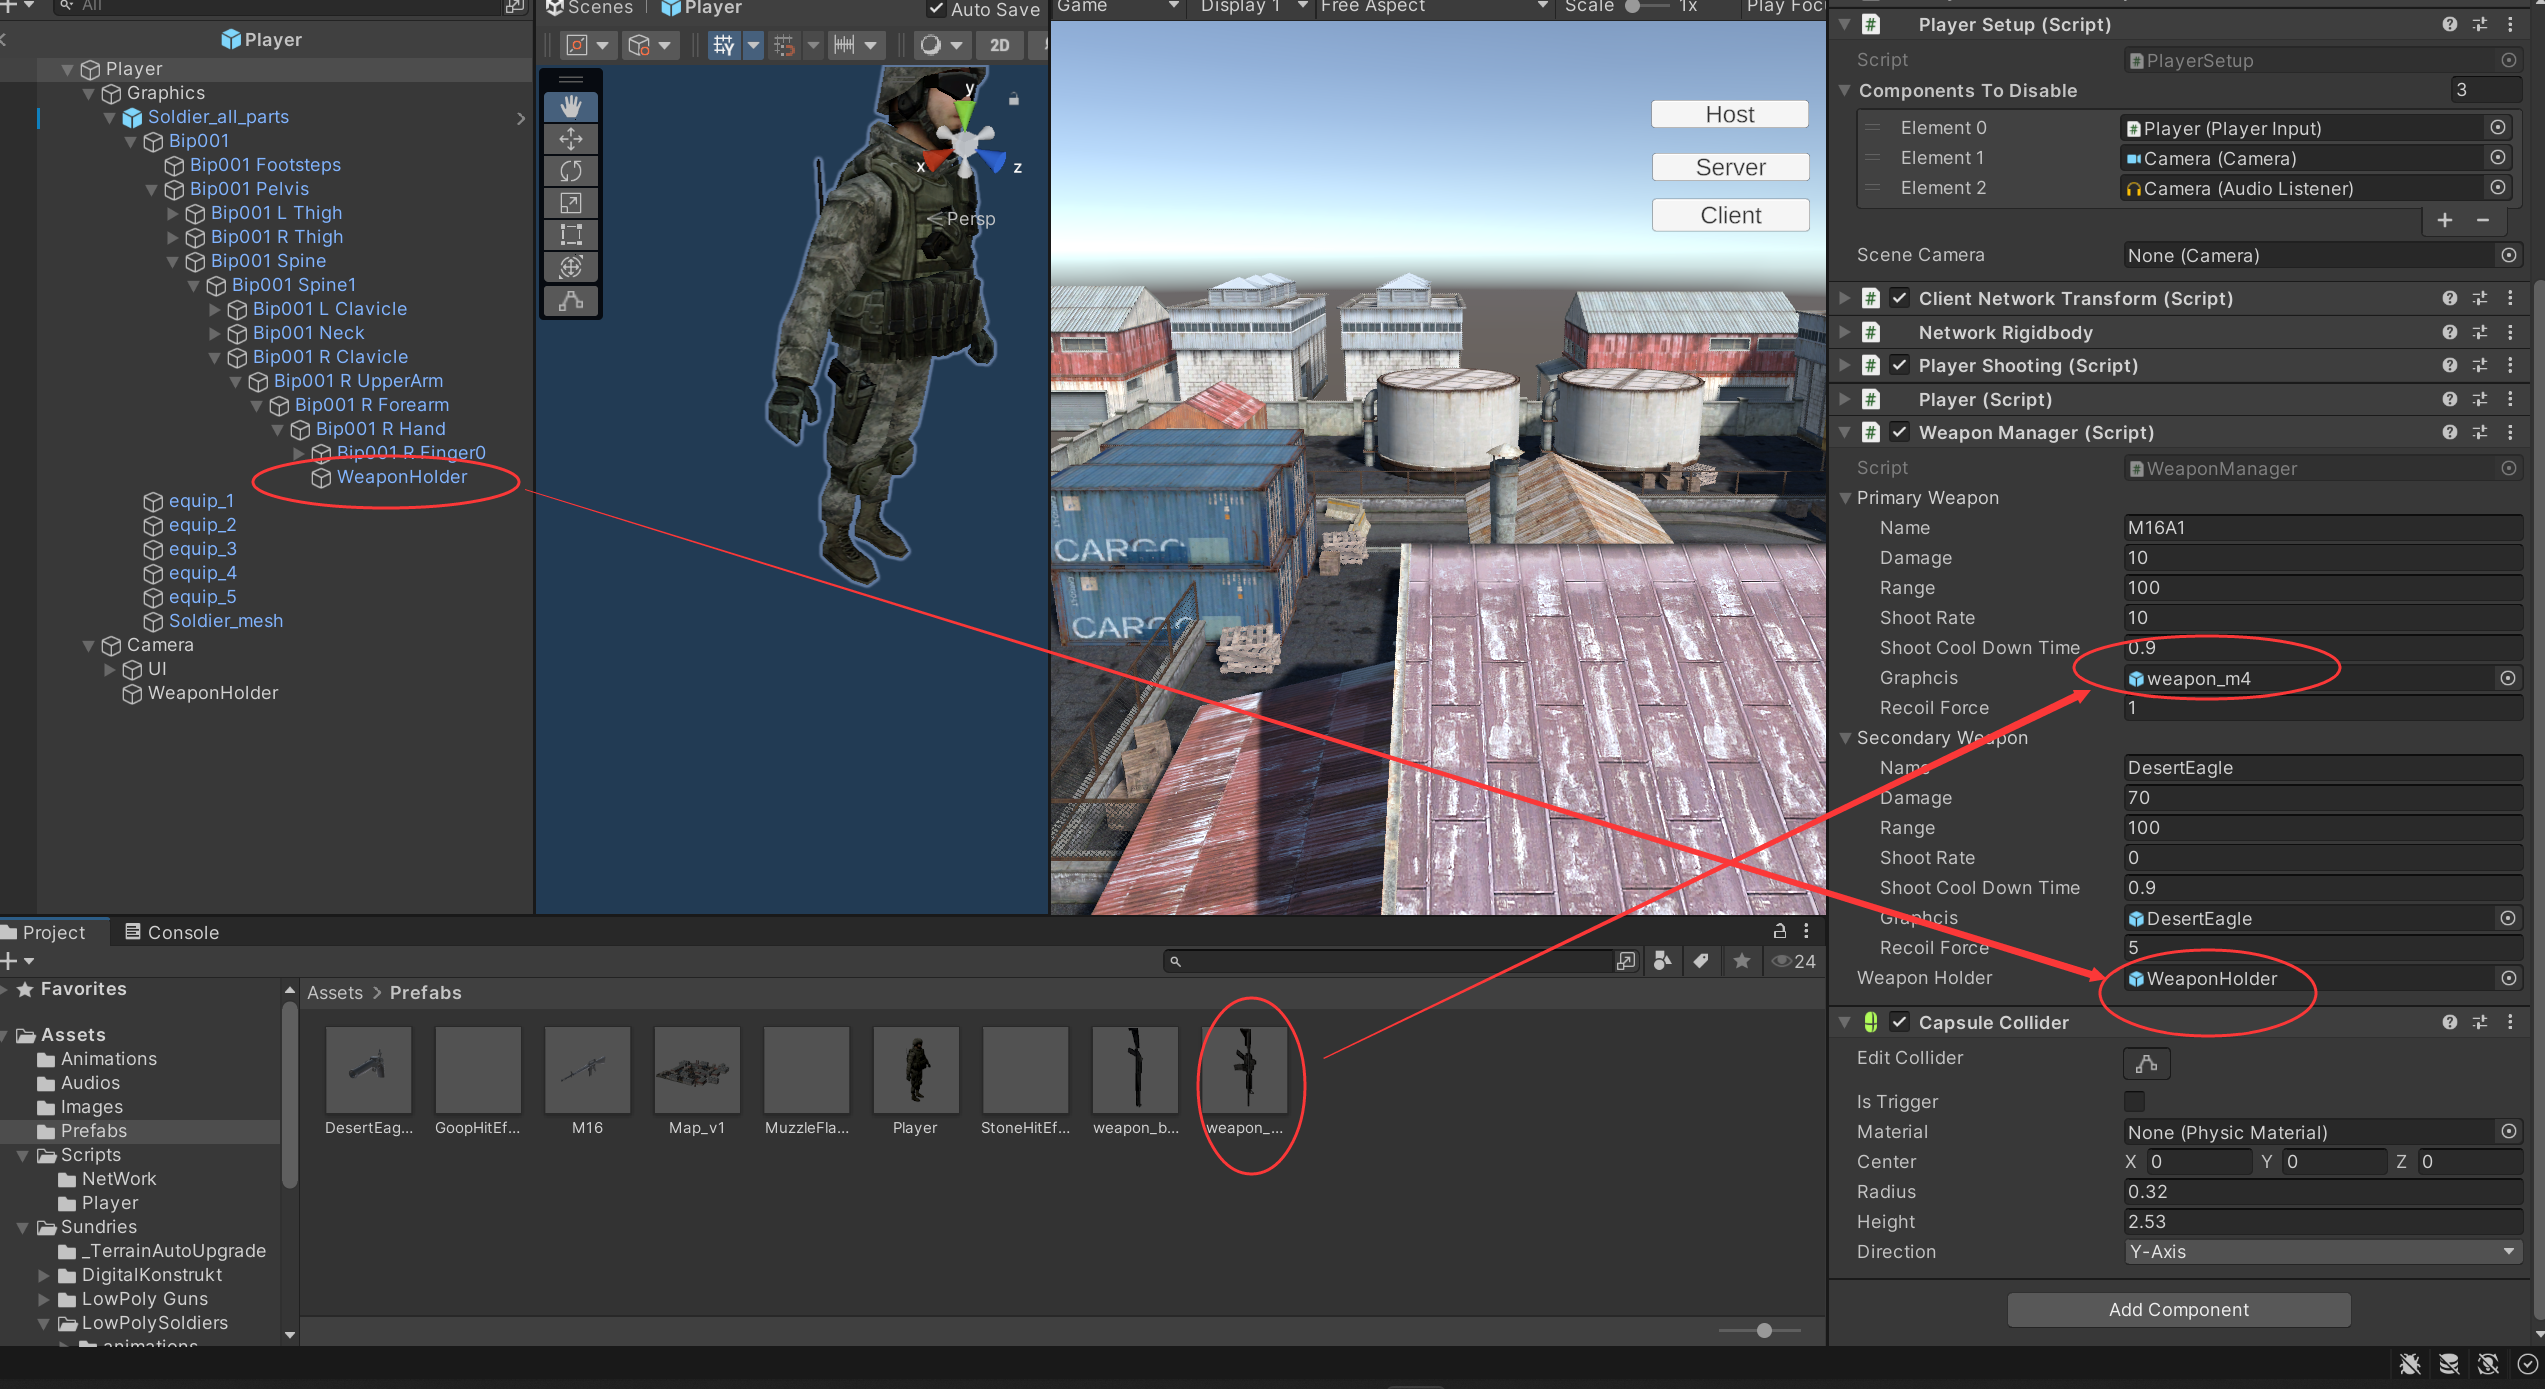Screen dimensions: 2545x1389
Task: Open the Player Setup help icon
Action: (2449, 24)
